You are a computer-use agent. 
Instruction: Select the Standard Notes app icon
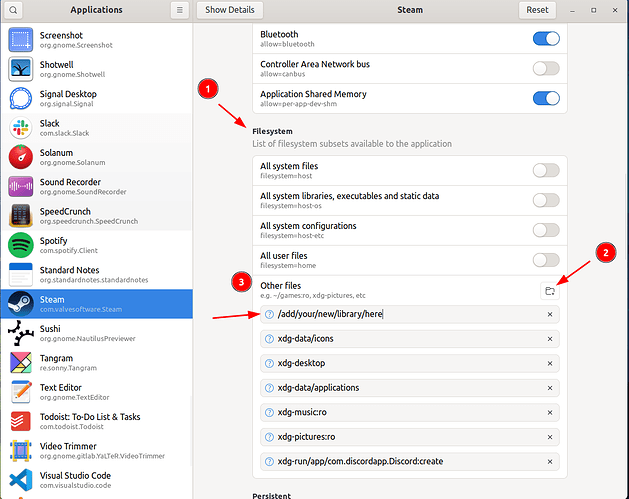(20, 275)
